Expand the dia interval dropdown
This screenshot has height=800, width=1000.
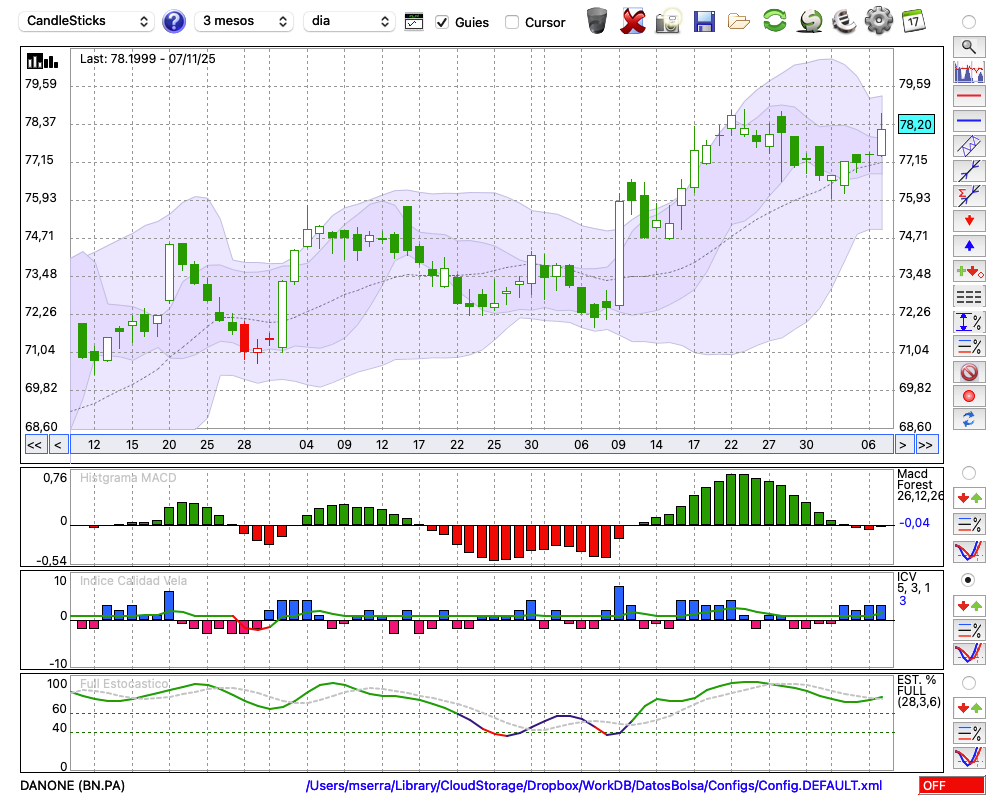coord(350,21)
